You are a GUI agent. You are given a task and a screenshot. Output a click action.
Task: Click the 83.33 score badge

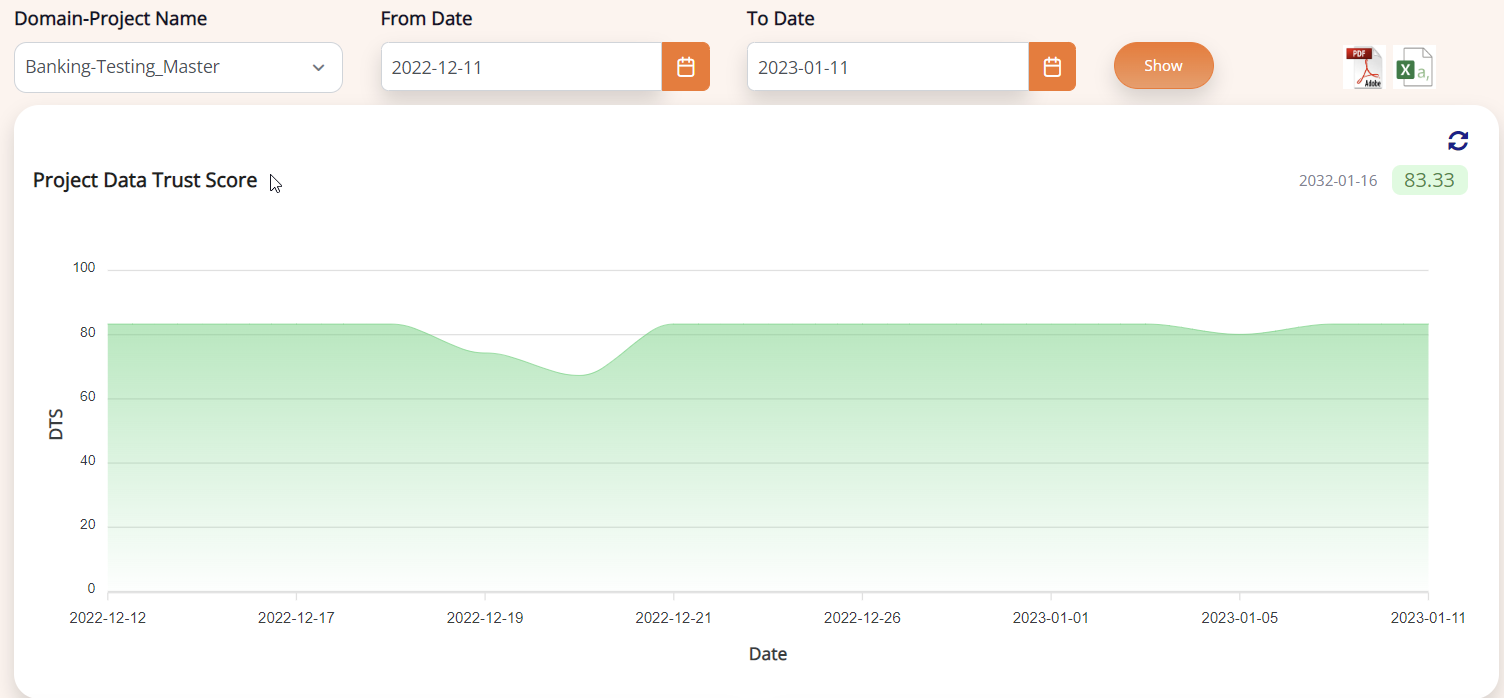coord(1429,180)
